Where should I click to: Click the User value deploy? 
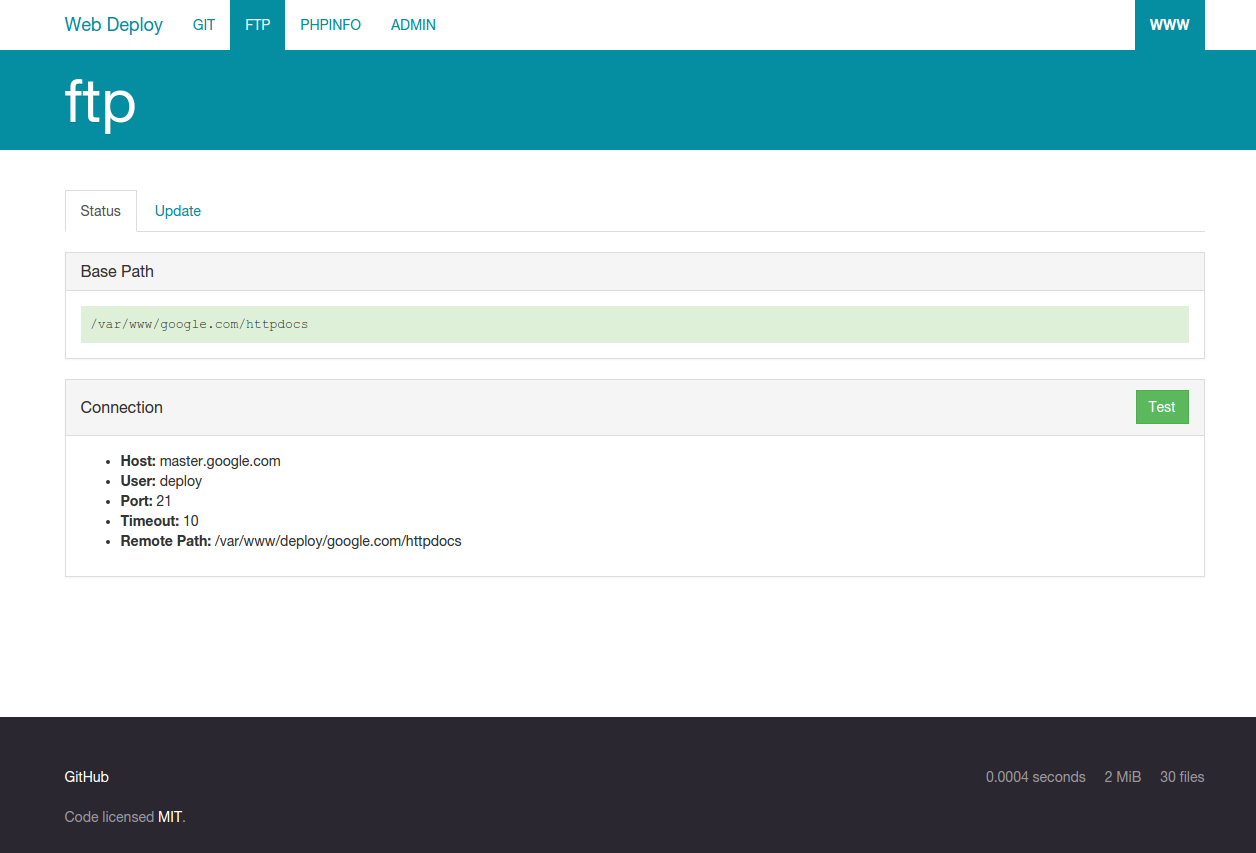click(181, 481)
